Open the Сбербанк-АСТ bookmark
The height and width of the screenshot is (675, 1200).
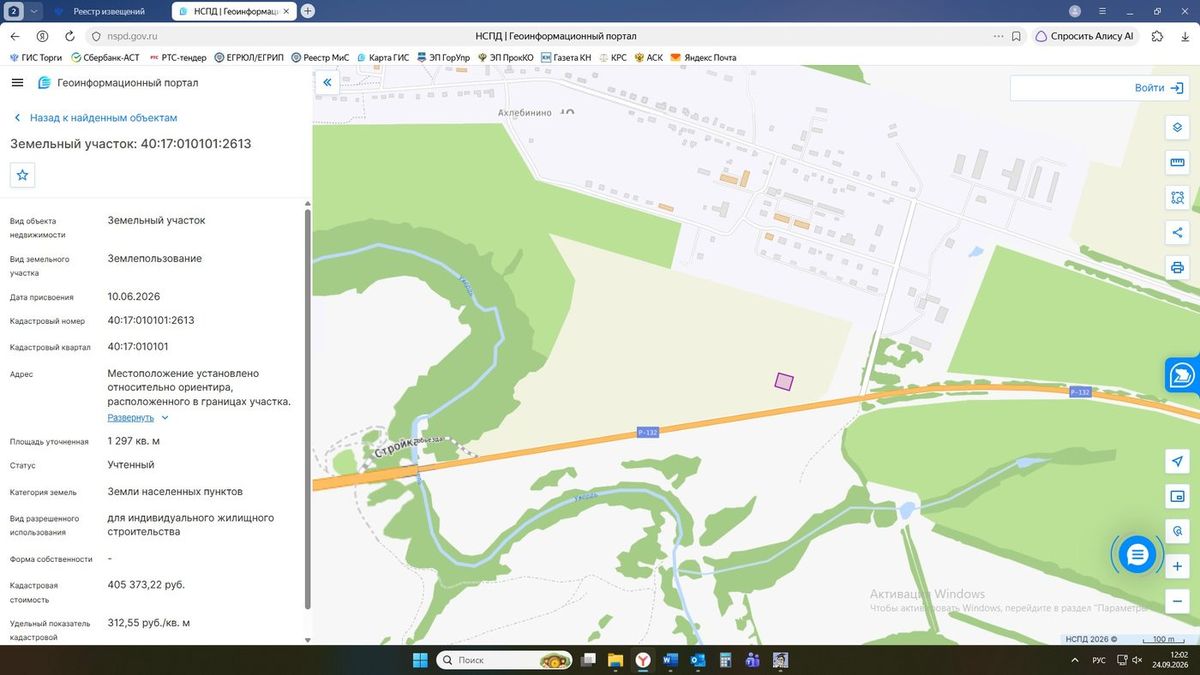point(105,58)
